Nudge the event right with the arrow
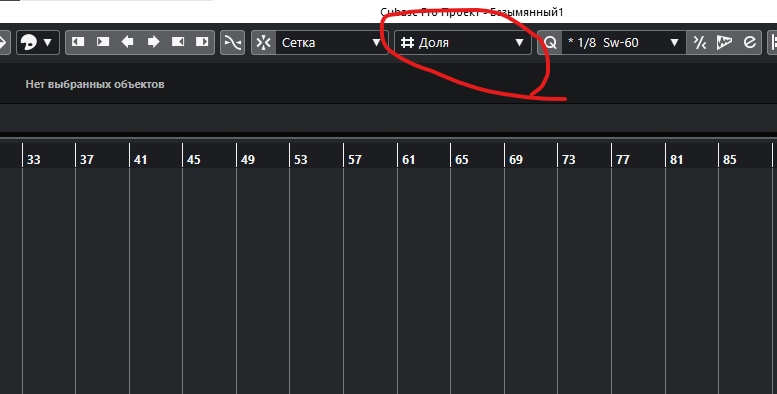The width and height of the screenshot is (777, 394). 153,42
